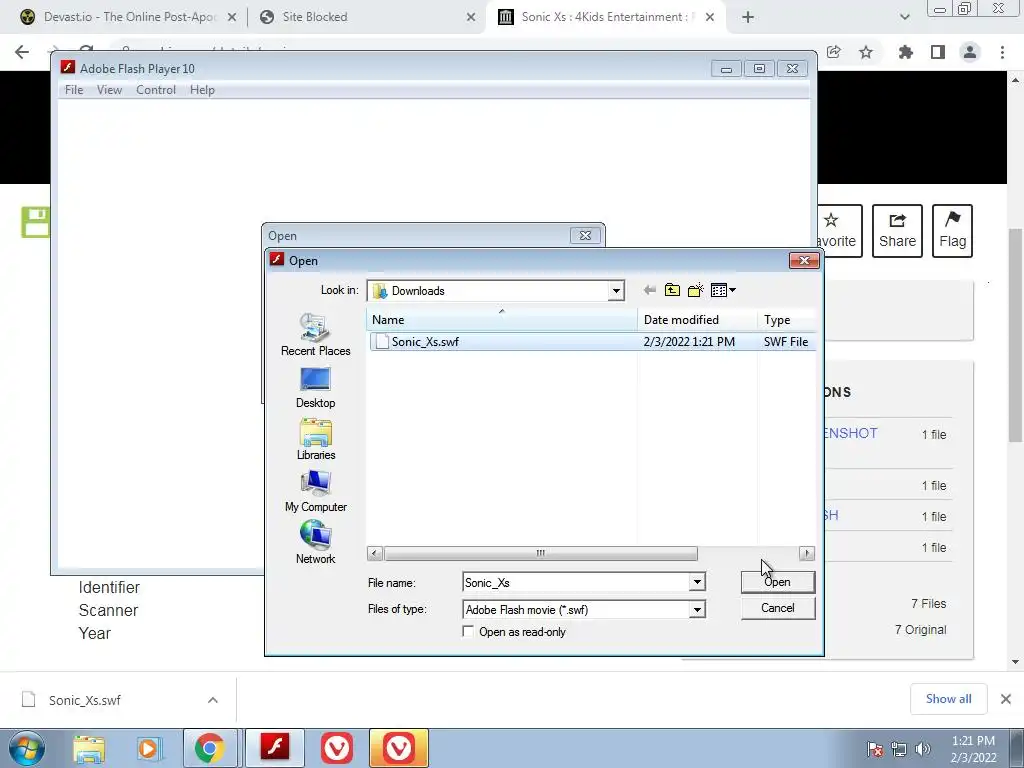
Task: Open the Flash Player Control menu
Action: tap(155, 89)
